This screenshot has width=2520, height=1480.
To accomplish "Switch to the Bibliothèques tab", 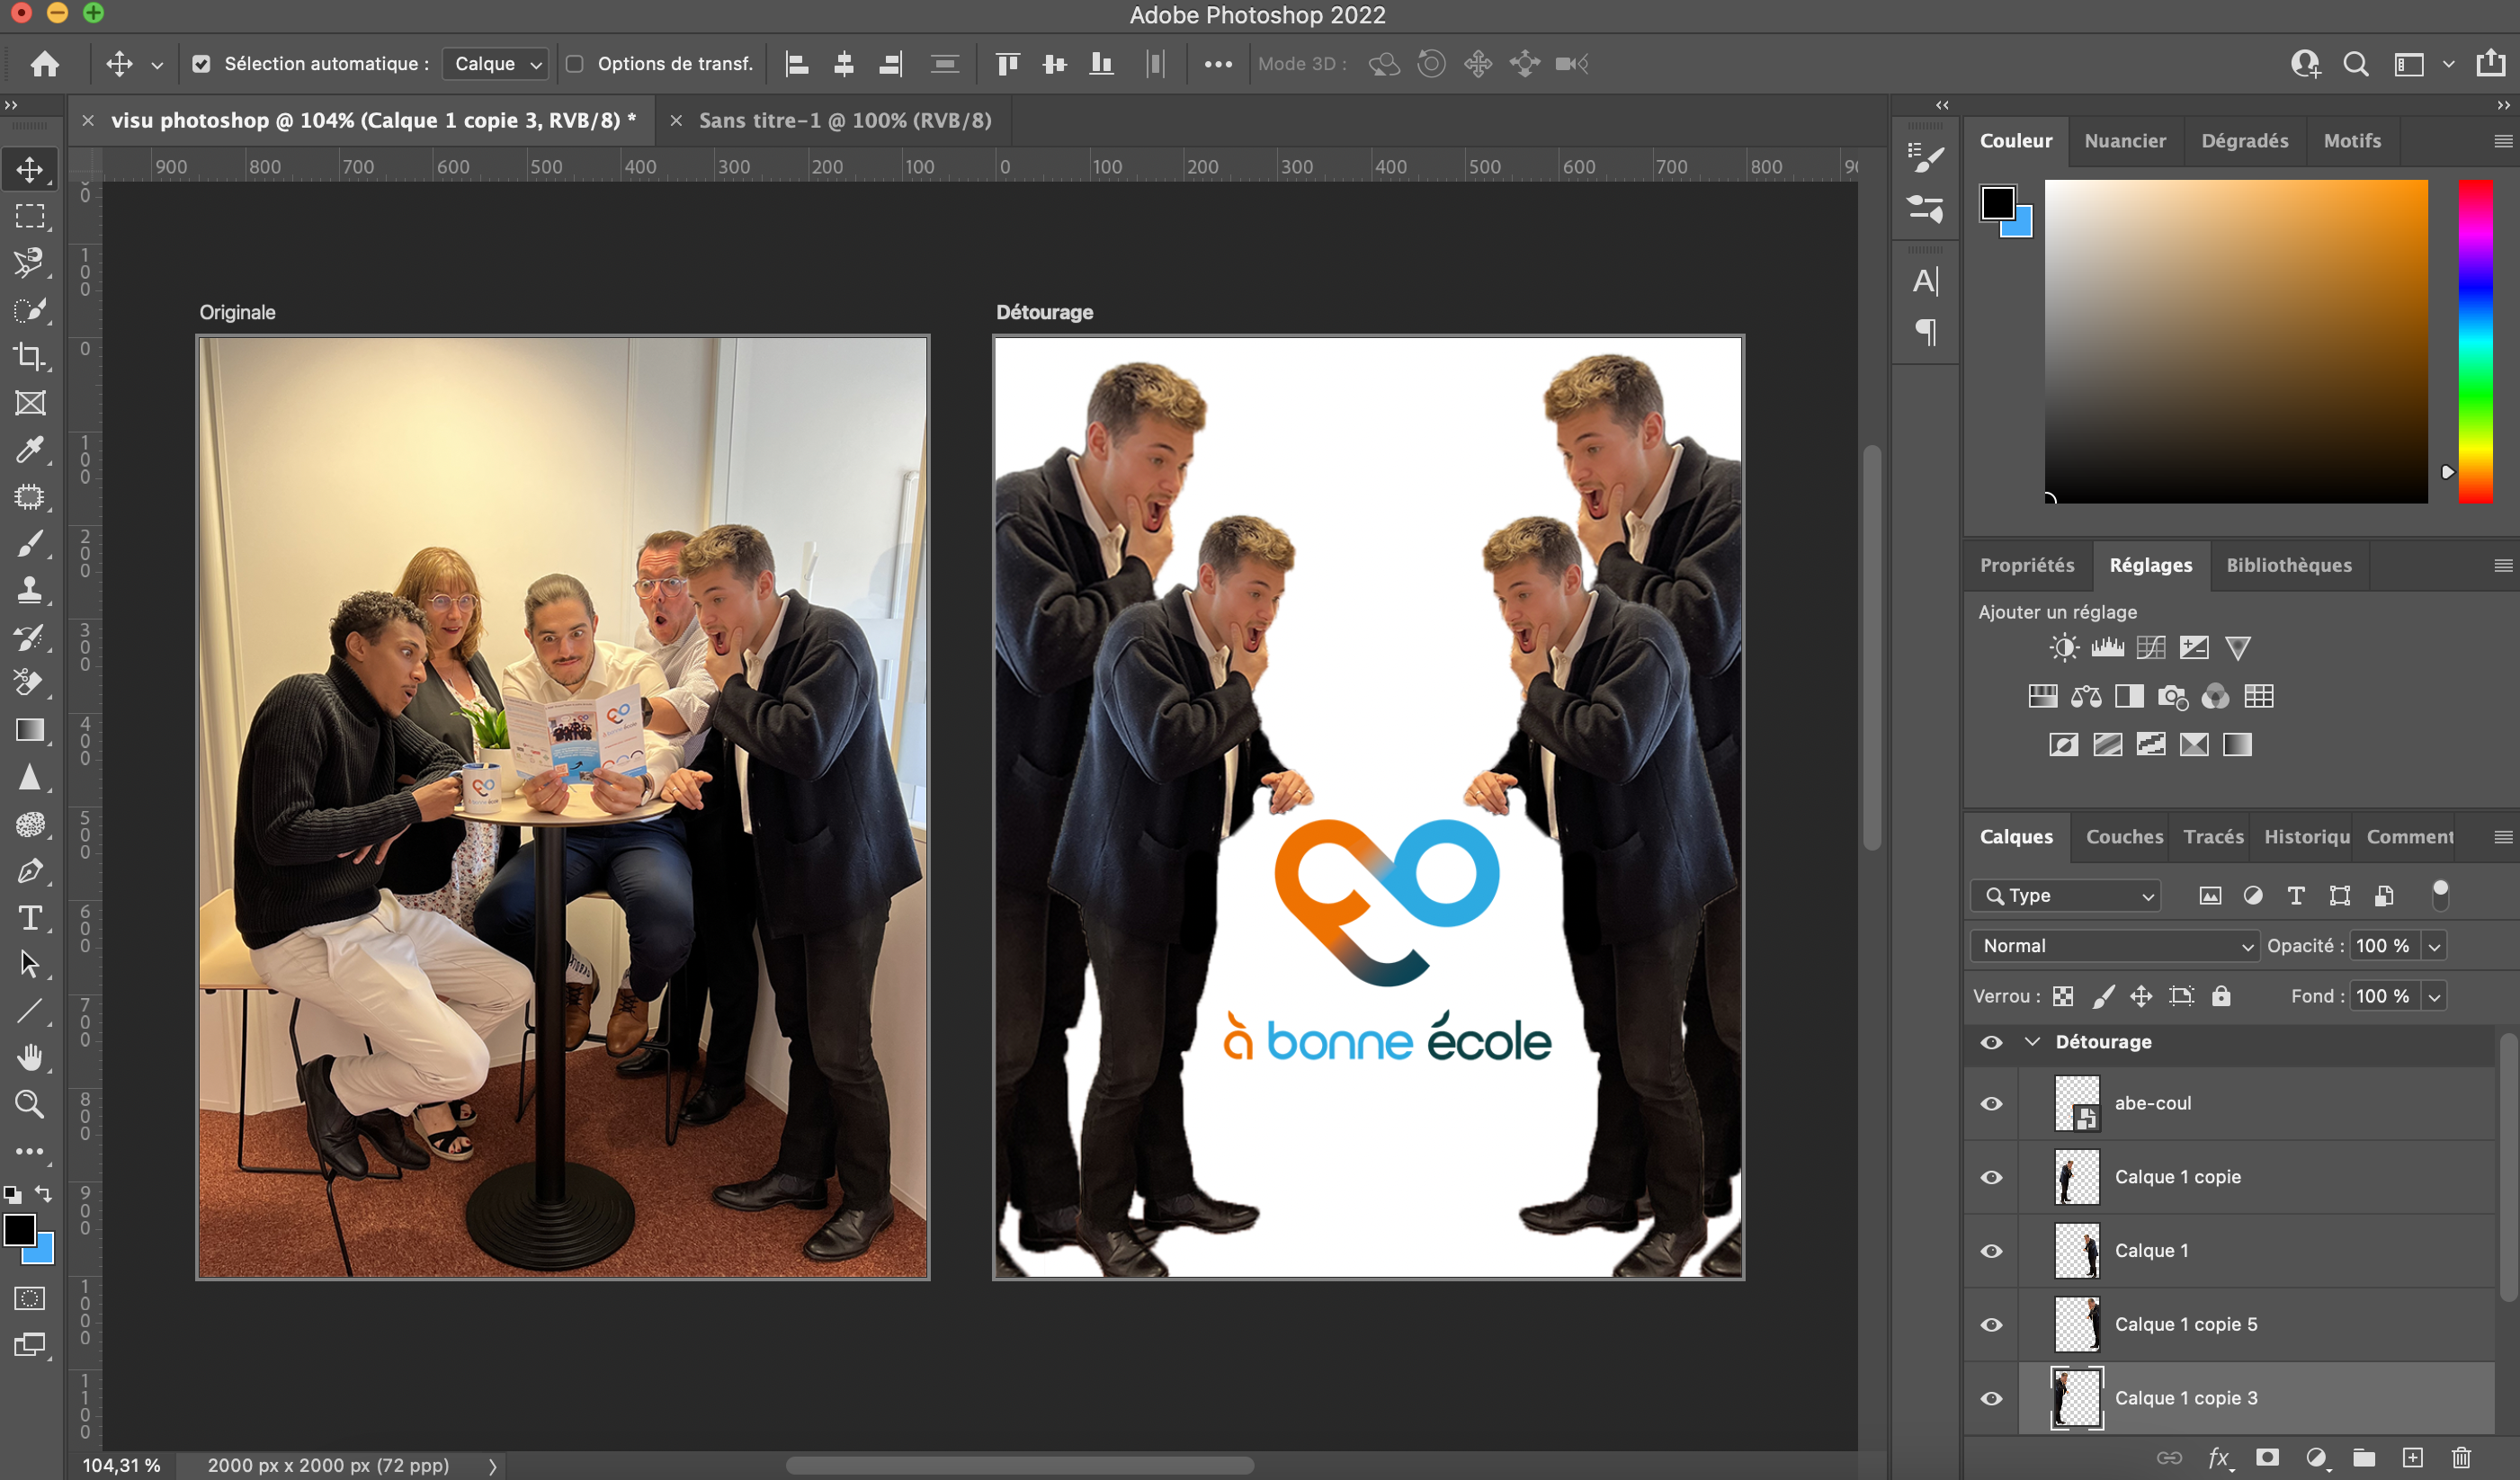I will [2288, 565].
